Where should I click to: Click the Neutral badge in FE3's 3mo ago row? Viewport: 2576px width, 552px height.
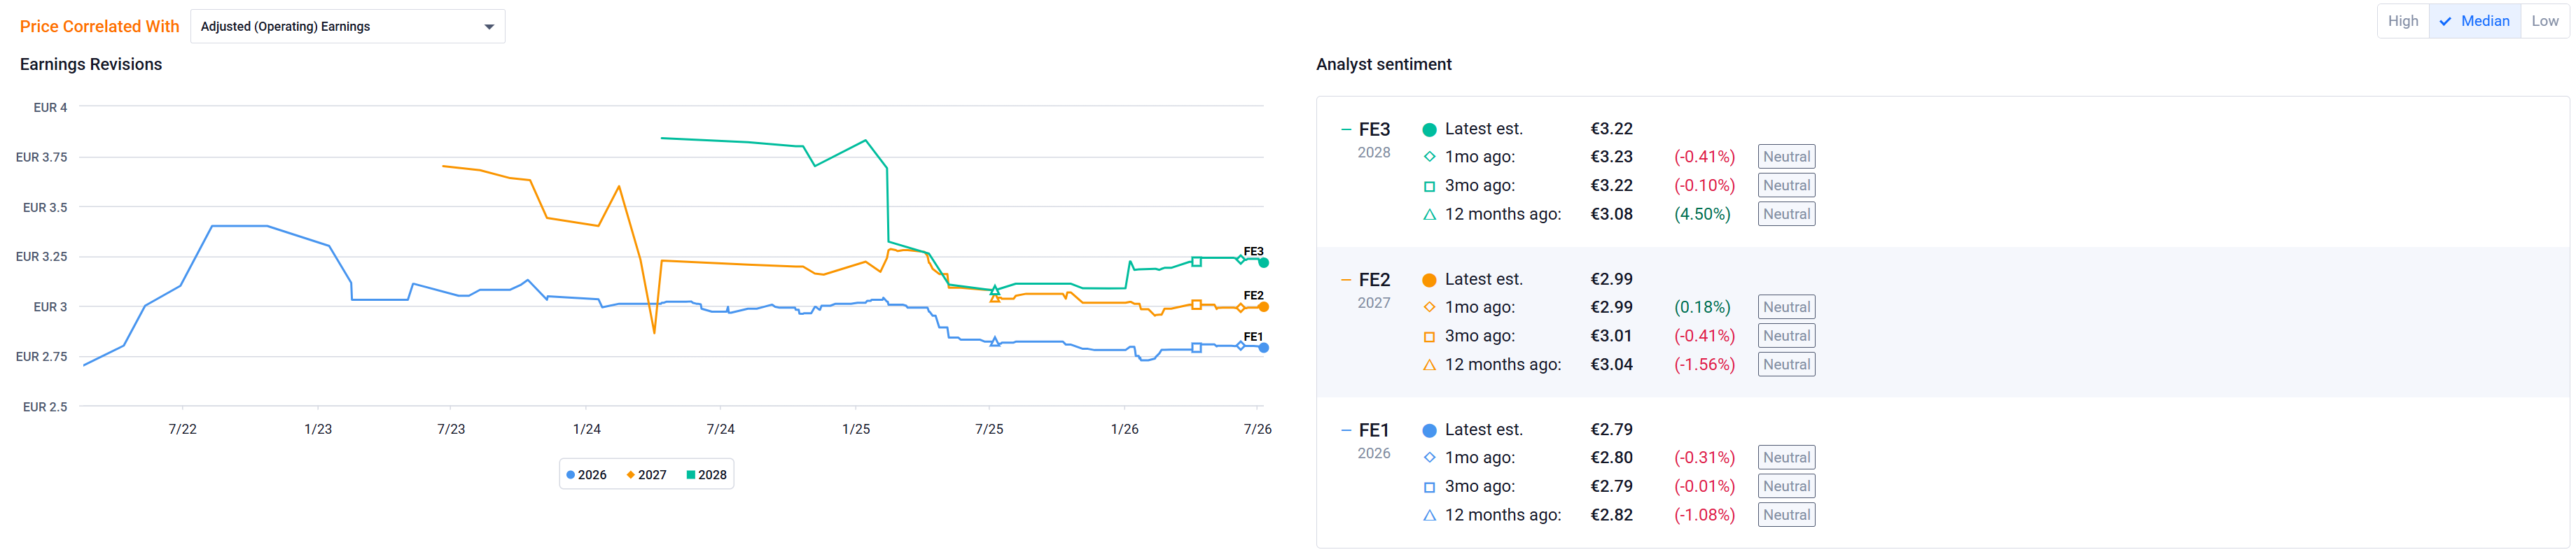(1786, 186)
